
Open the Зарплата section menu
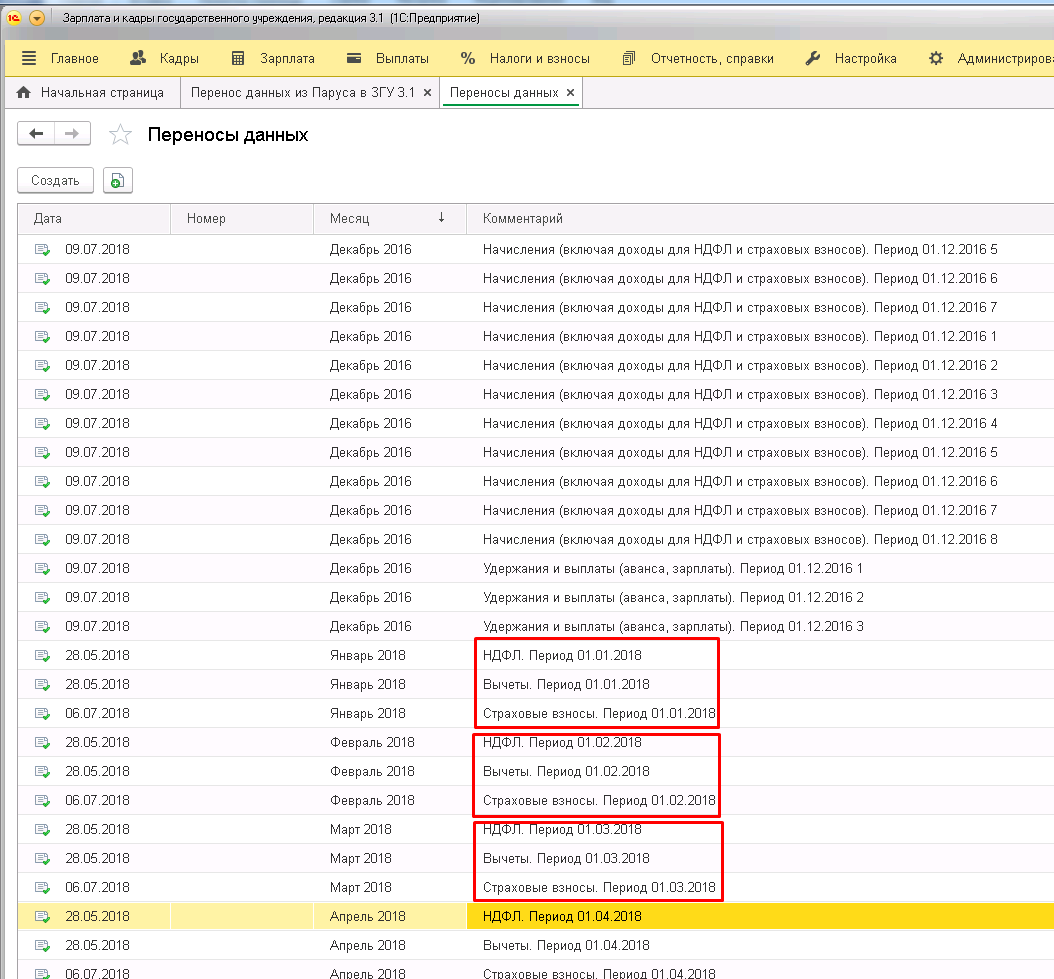pos(273,58)
